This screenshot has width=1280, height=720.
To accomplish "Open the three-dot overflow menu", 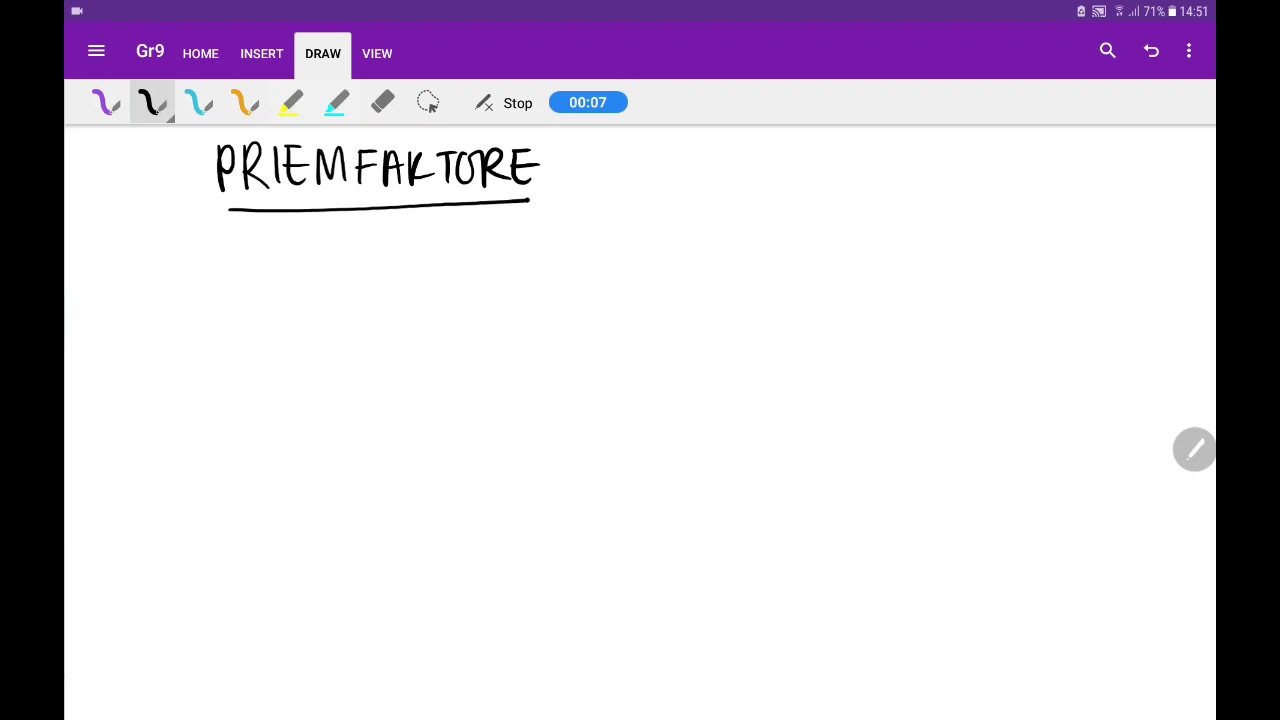I will coord(1189,51).
